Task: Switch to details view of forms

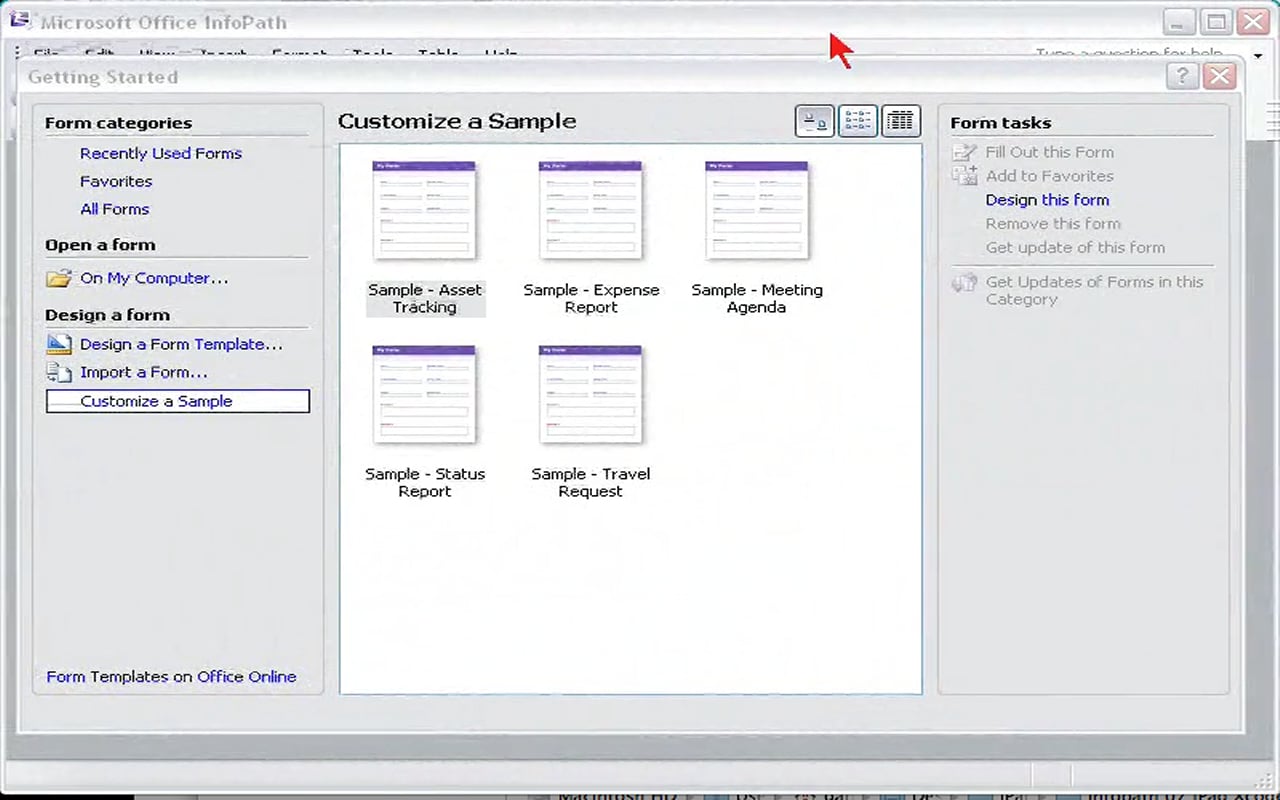Action: 901,121
